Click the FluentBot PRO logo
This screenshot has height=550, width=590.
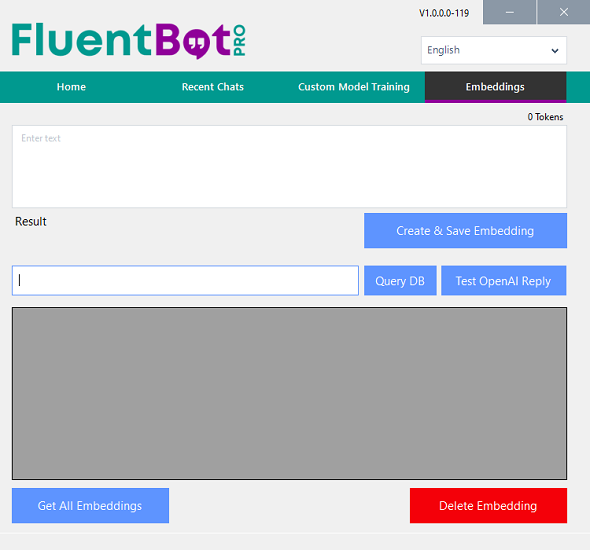[129, 40]
